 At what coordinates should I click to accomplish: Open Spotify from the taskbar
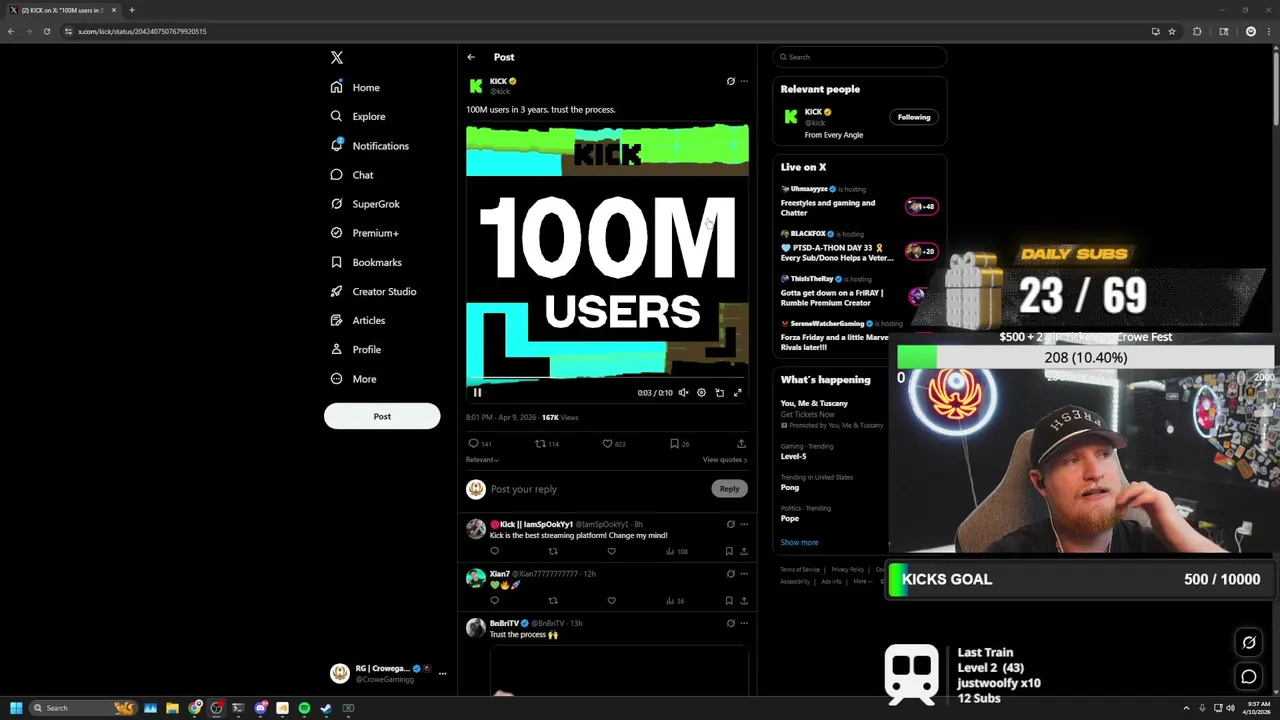tap(304, 708)
